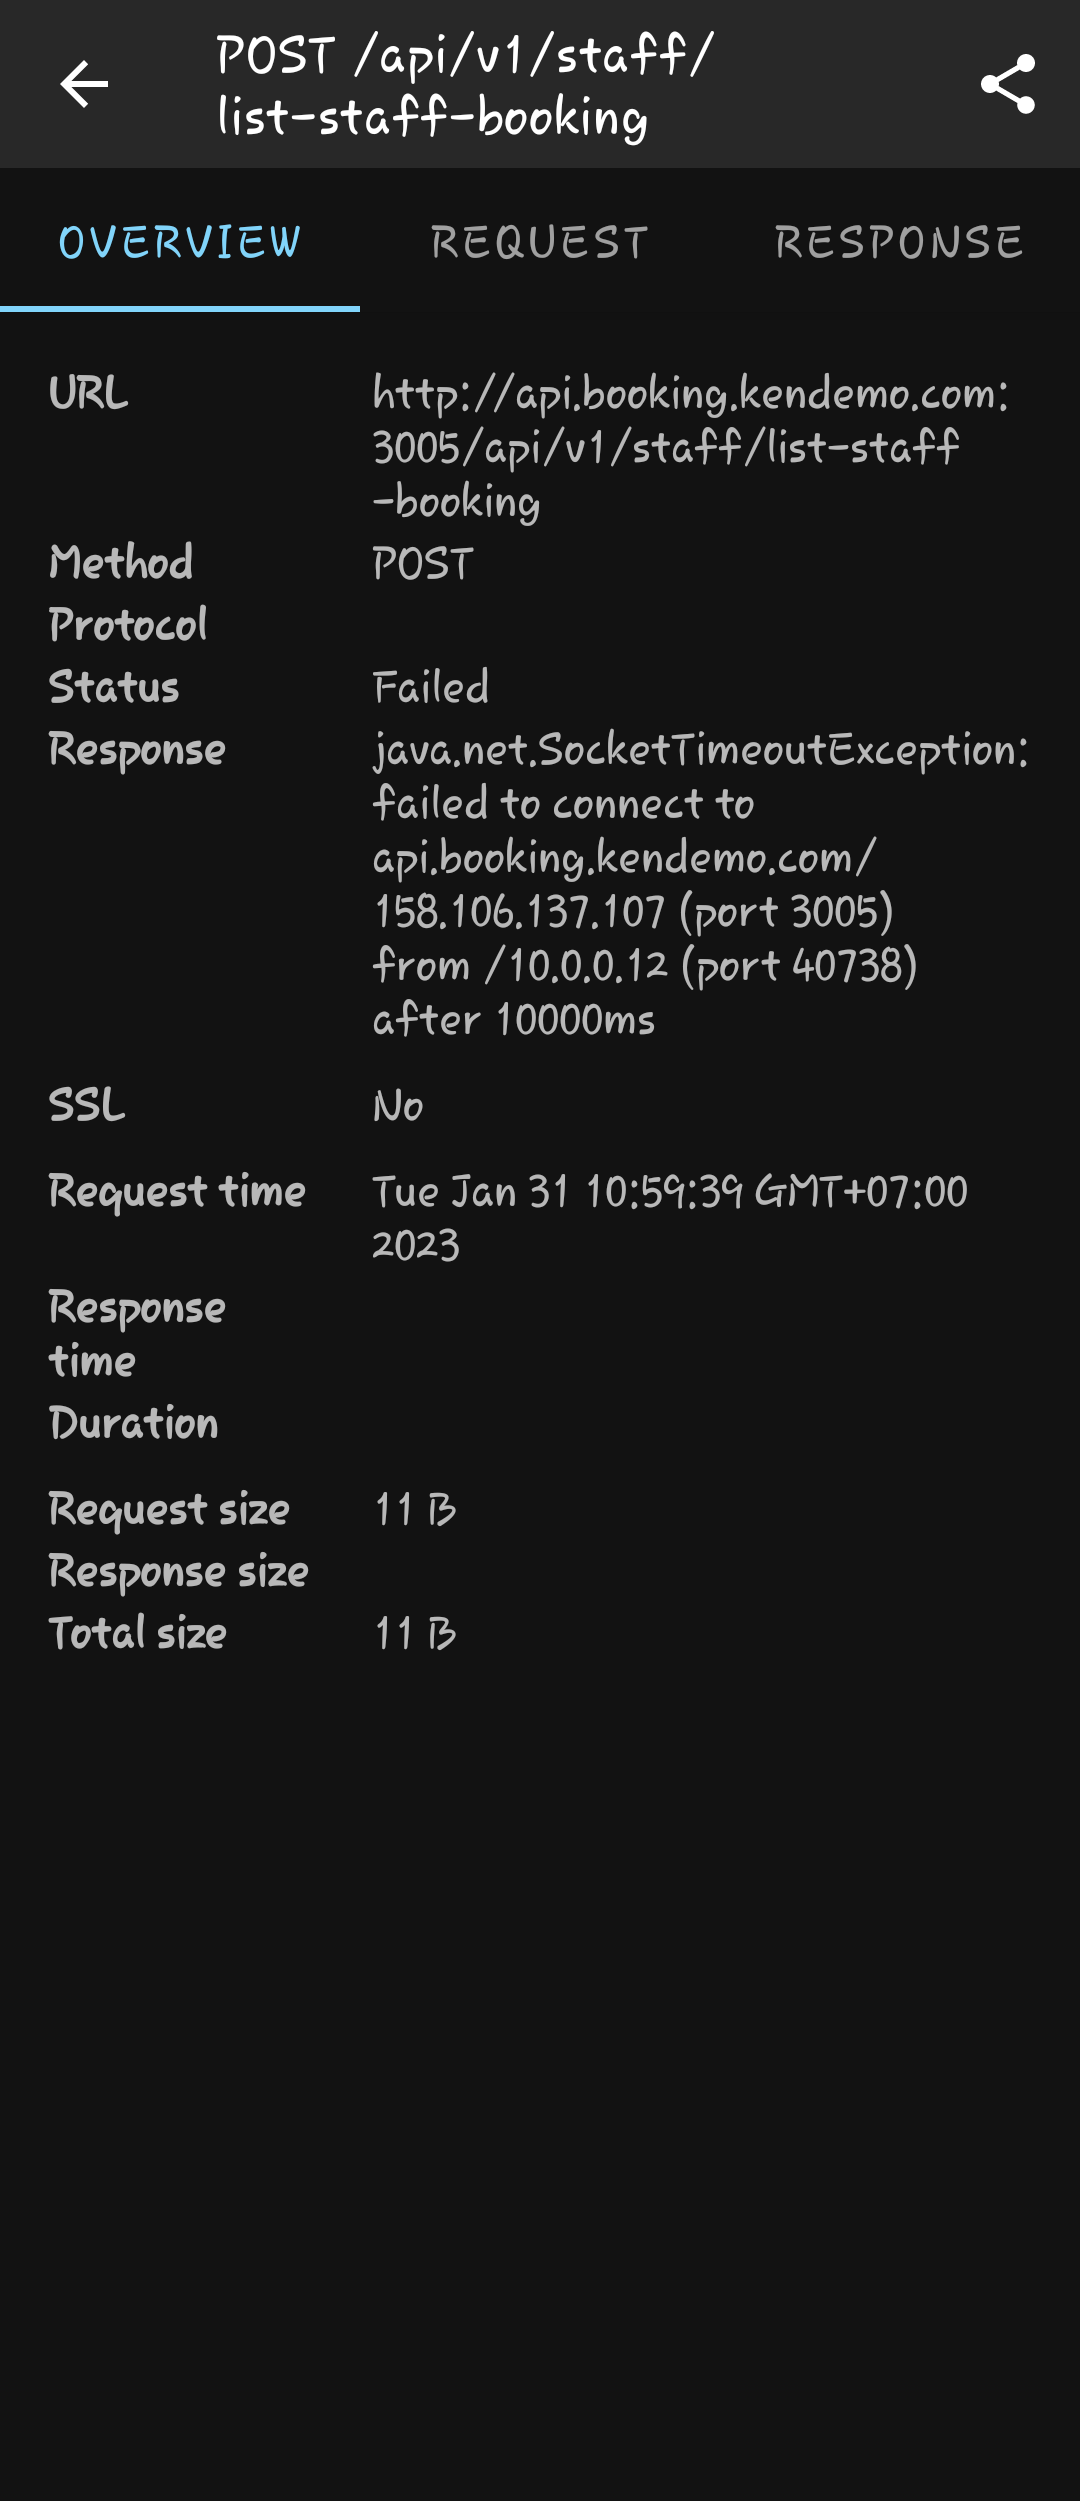Open the Response tab

coord(899,242)
